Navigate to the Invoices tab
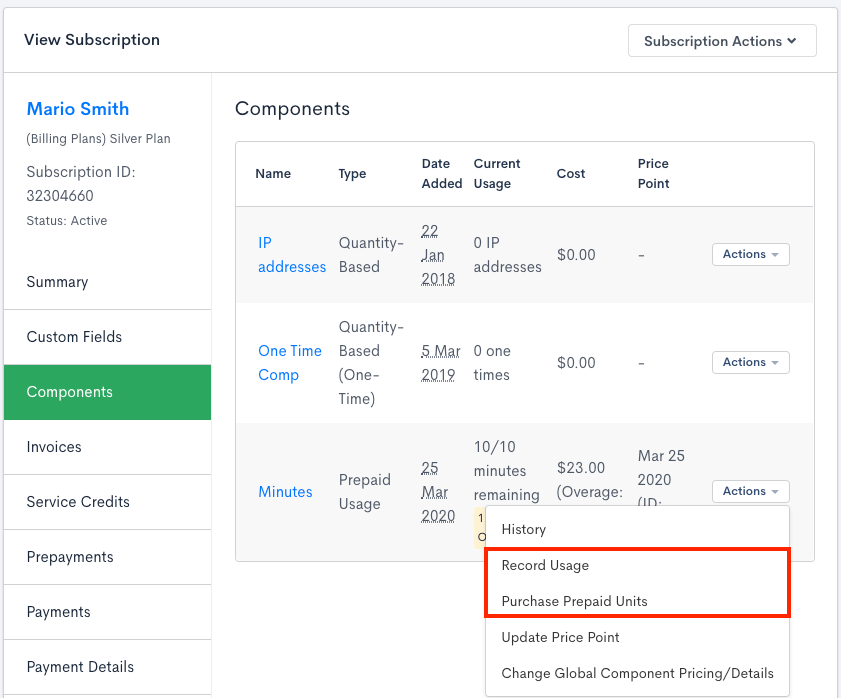This screenshot has width=841, height=698. [54, 447]
